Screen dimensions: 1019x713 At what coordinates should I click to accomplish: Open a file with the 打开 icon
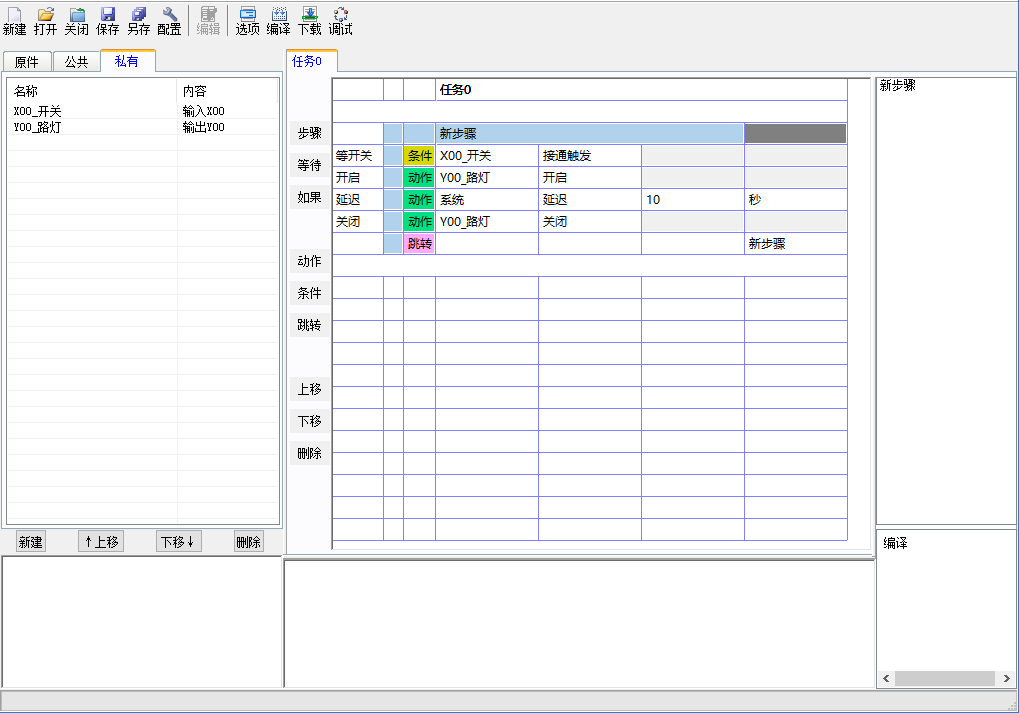coord(45,20)
